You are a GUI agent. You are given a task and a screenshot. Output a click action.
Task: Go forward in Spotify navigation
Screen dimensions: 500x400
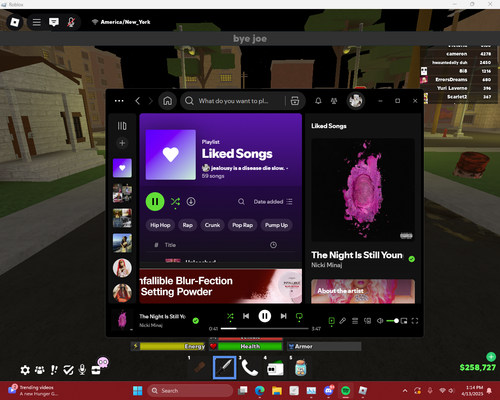(150, 101)
